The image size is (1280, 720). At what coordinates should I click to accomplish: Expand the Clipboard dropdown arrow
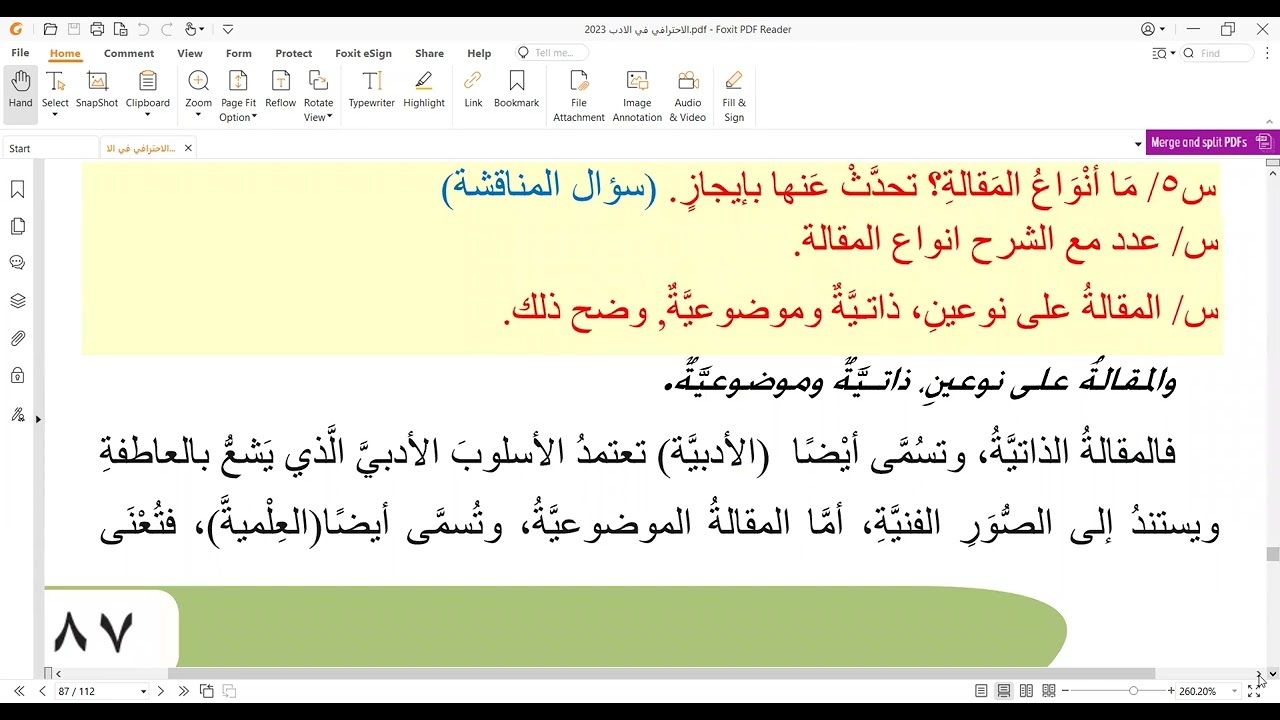[147, 115]
